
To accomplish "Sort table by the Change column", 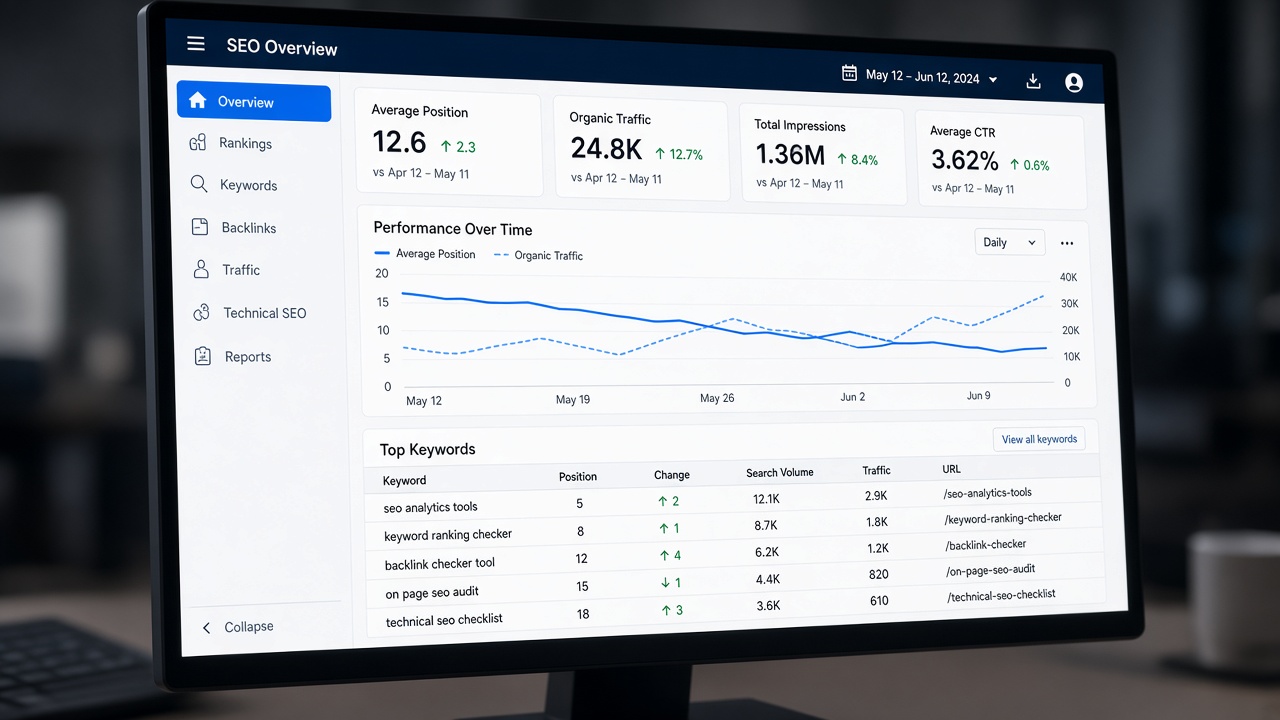I will pyautogui.click(x=672, y=474).
